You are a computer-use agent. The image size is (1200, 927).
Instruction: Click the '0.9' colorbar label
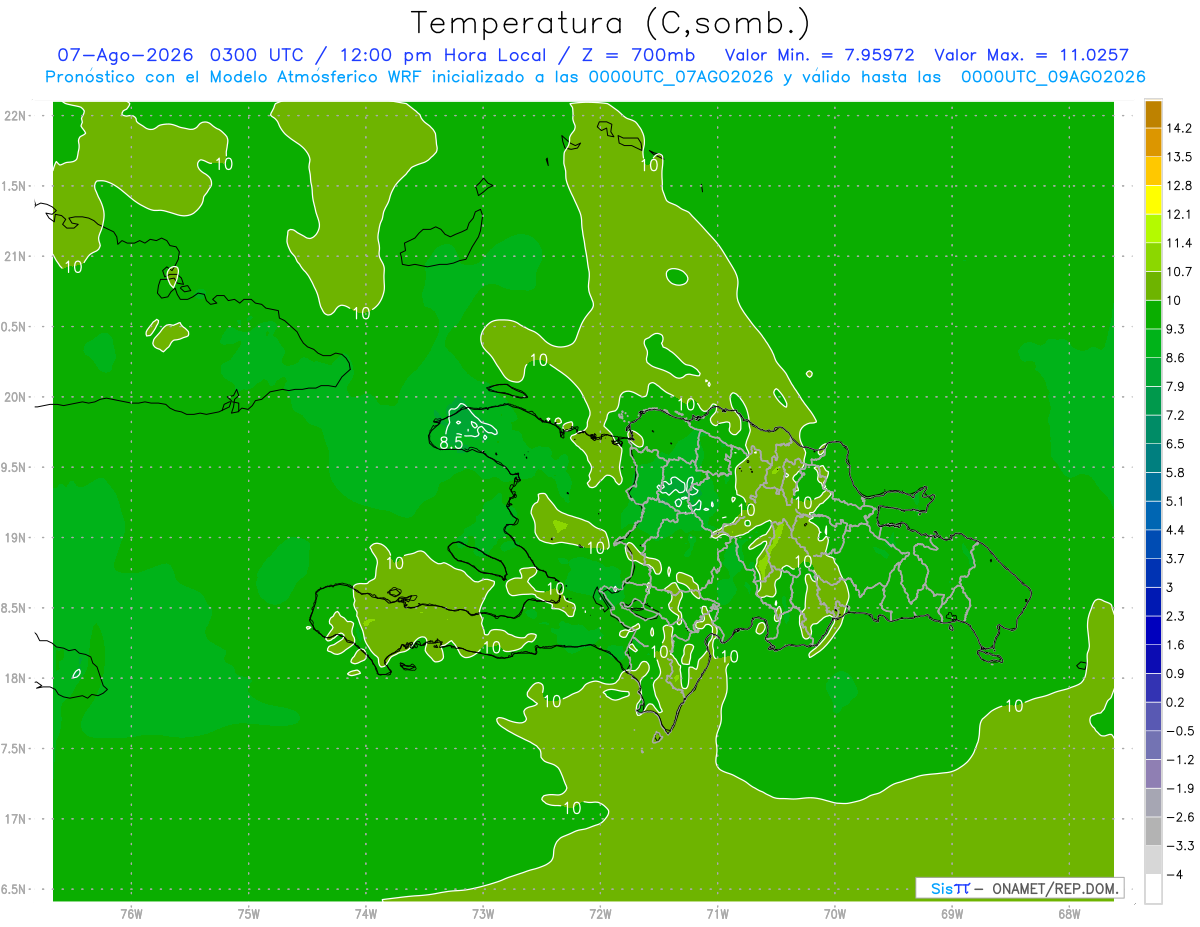(x=1177, y=673)
